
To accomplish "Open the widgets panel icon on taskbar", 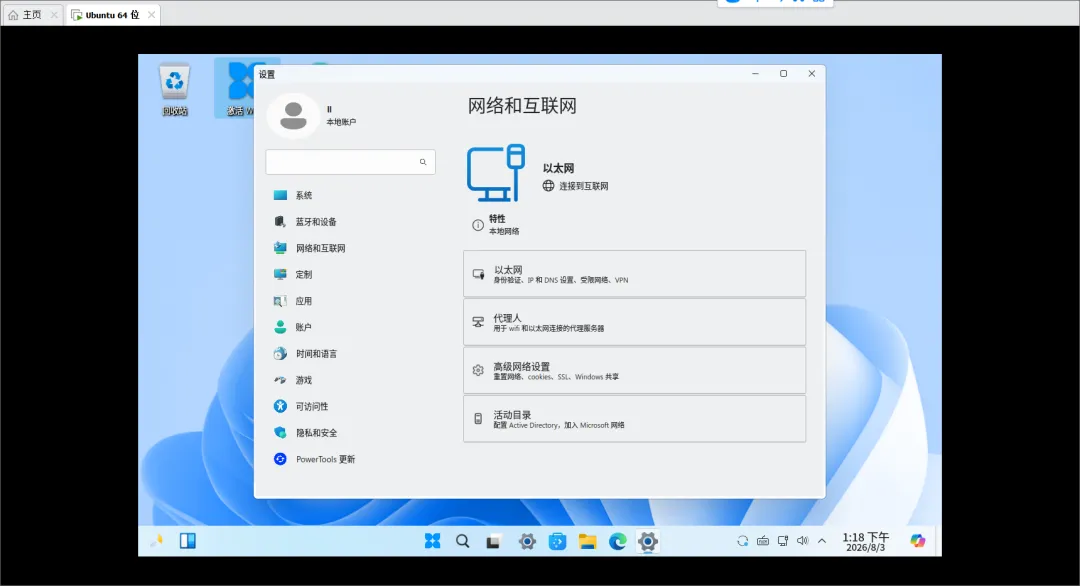I will [187, 541].
